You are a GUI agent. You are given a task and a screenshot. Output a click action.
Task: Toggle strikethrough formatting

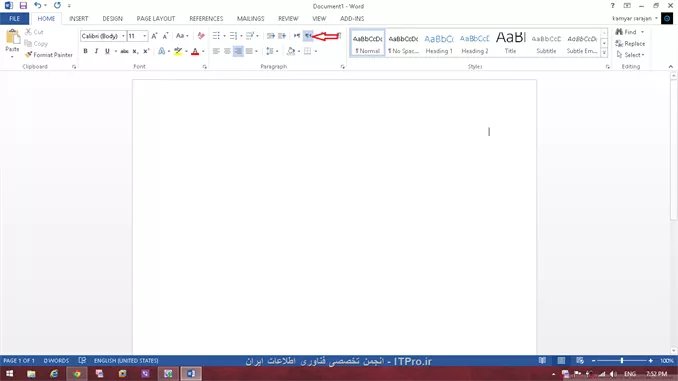124,51
